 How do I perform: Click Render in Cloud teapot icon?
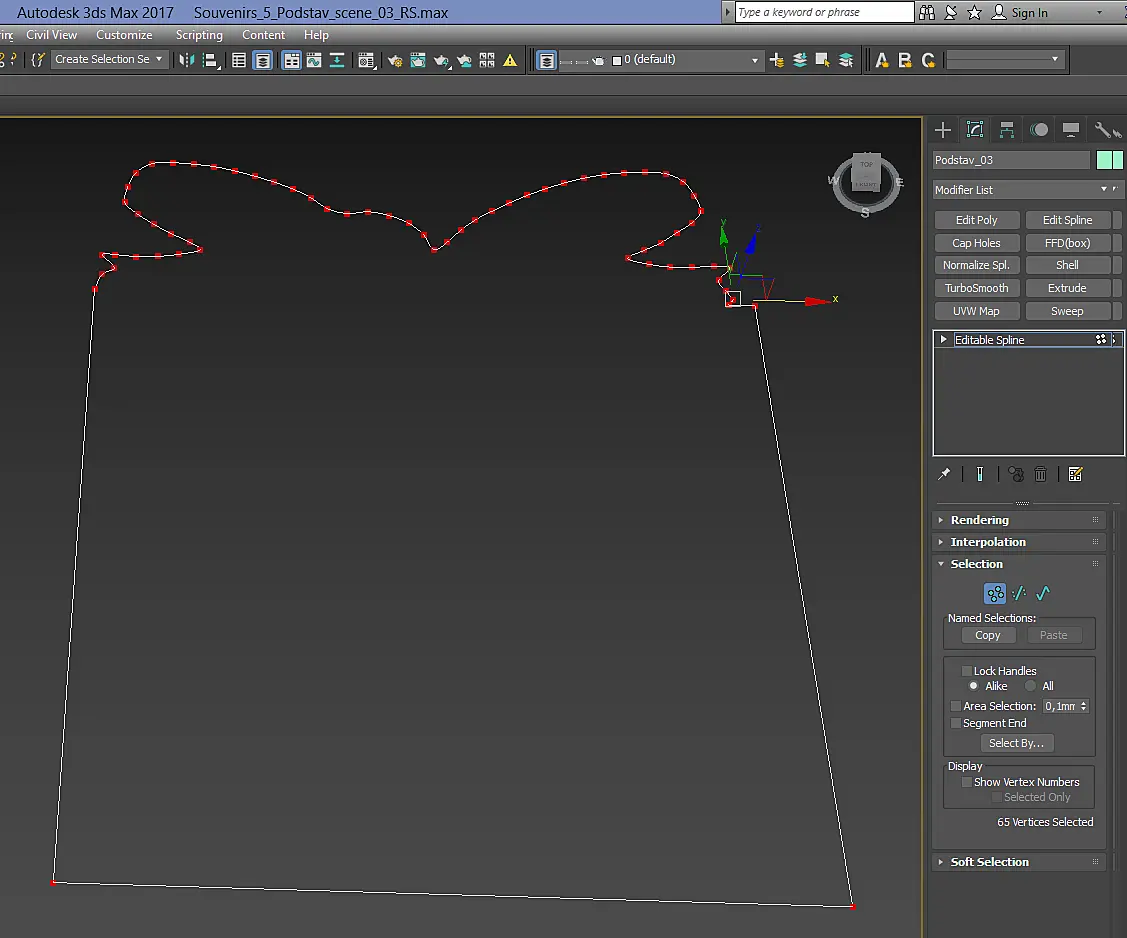[464, 60]
